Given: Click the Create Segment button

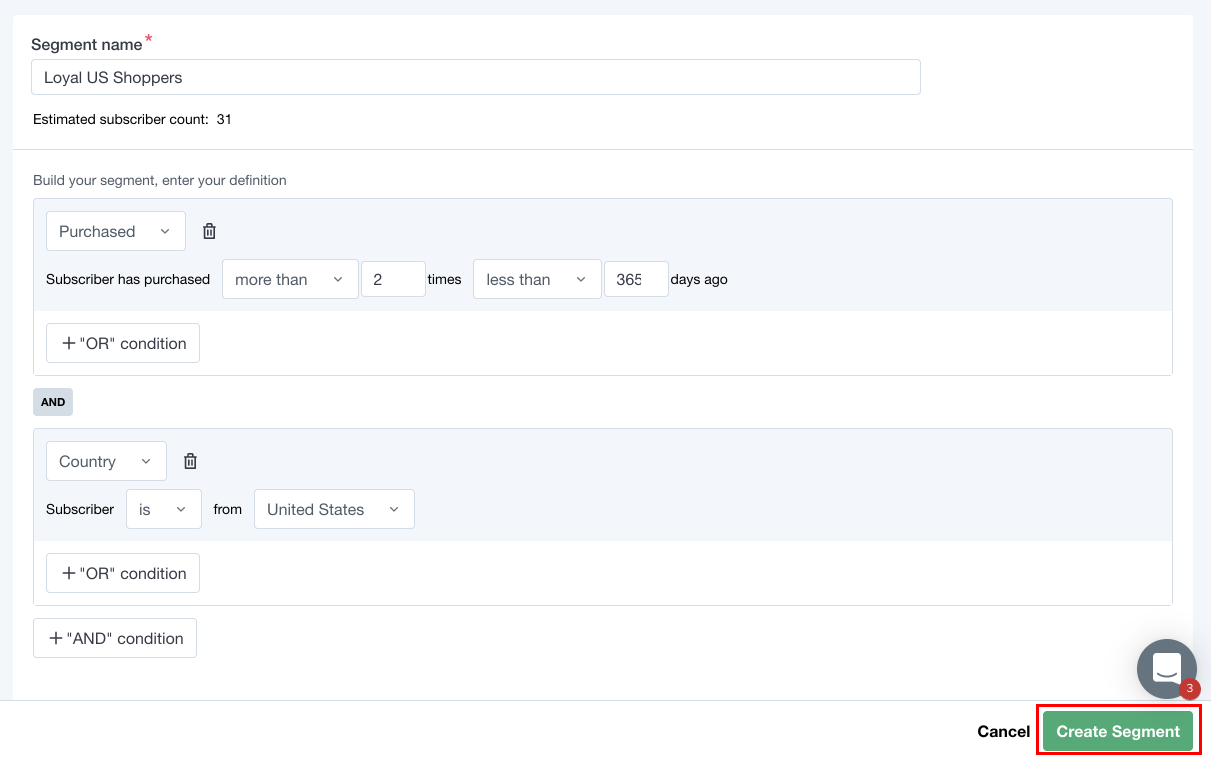Looking at the screenshot, I should 1117,731.
